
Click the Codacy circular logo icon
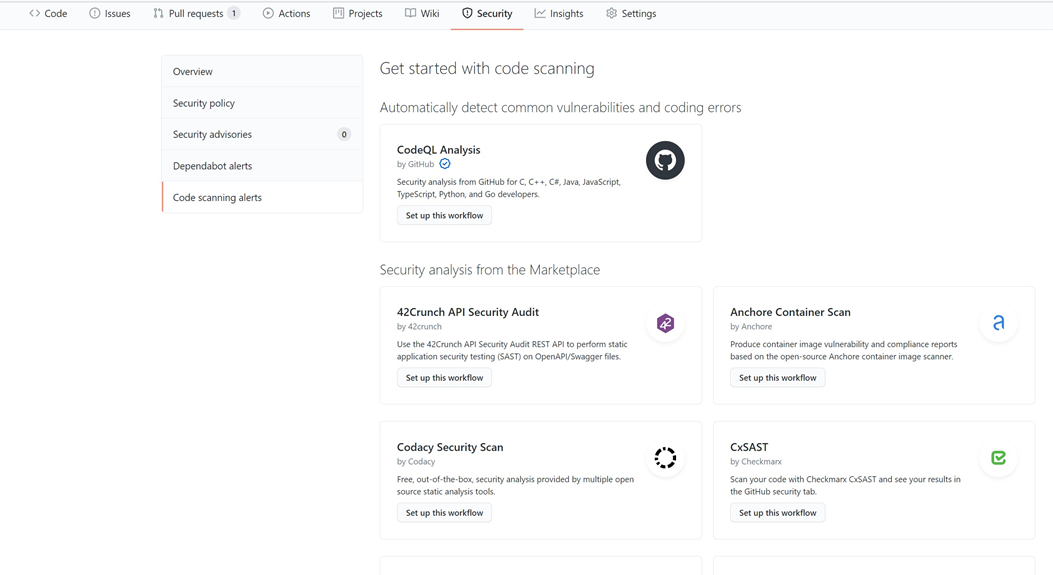tap(665, 458)
